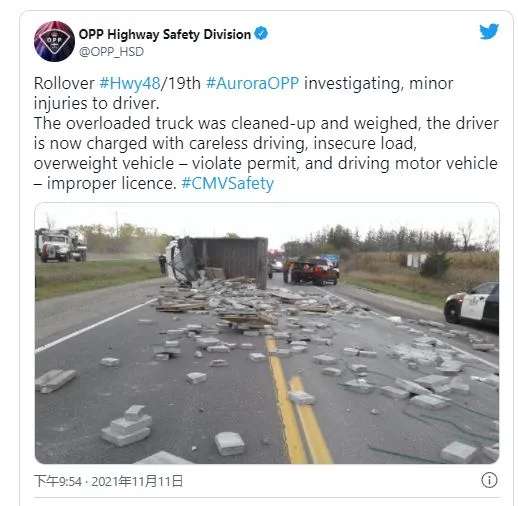518x506 pixels.
Task: Open OPP Highway Safety Division profile name
Action: pos(165,34)
